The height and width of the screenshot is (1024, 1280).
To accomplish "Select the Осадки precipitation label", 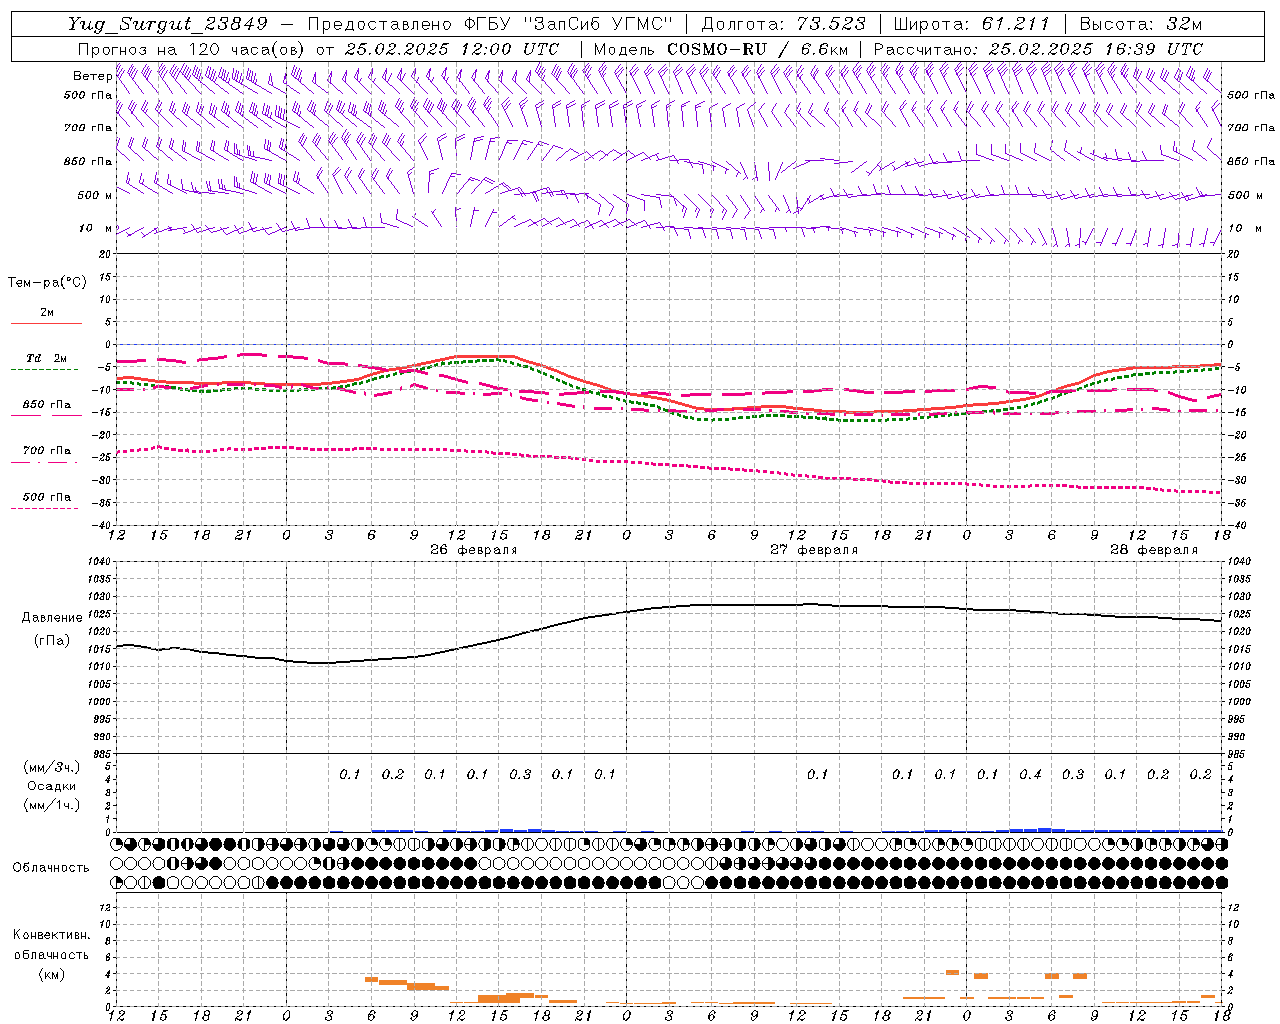I will pyautogui.click(x=52, y=786).
